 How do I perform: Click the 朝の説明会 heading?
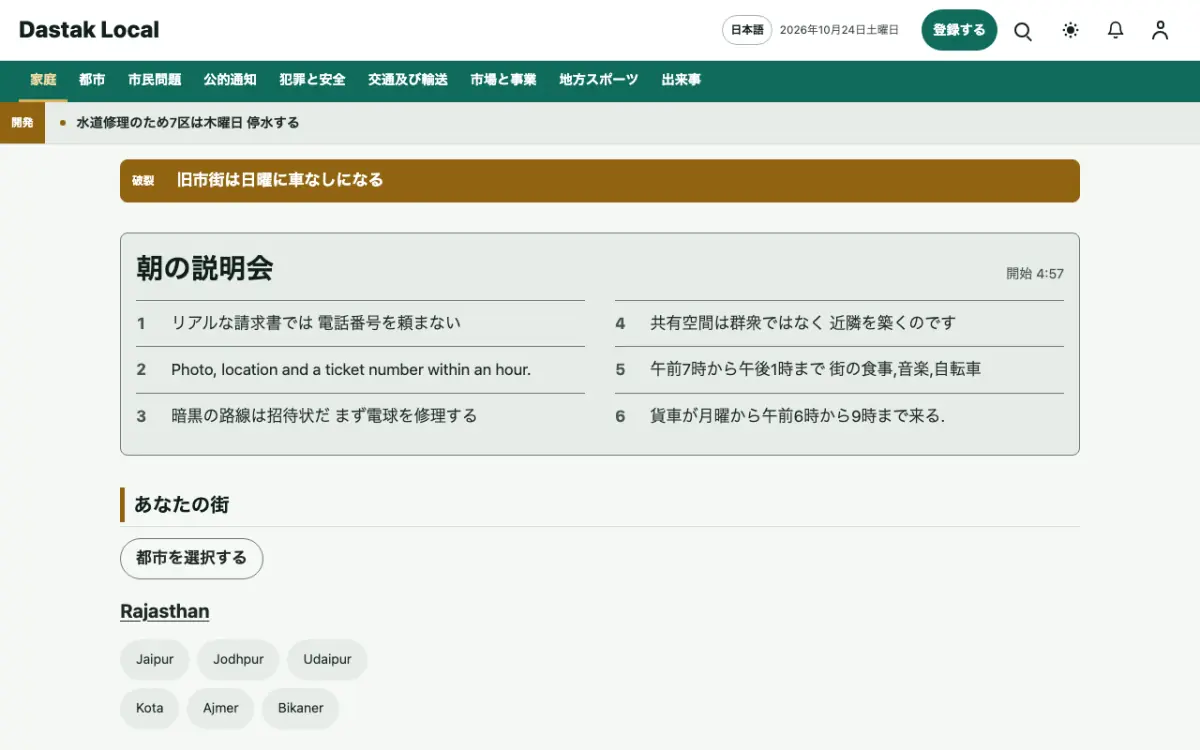205,268
